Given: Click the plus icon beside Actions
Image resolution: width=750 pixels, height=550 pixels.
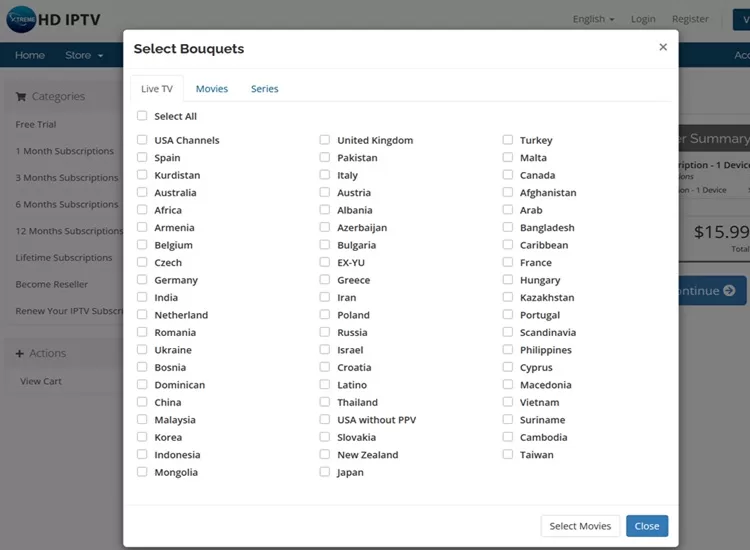Looking at the screenshot, I should pyautogui.click(x=20, y=353).
